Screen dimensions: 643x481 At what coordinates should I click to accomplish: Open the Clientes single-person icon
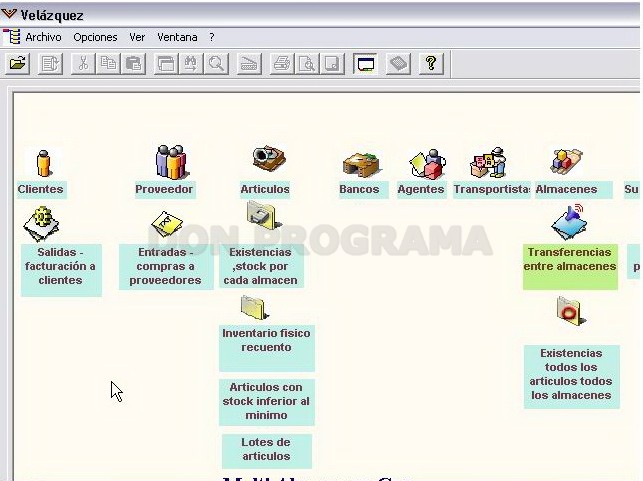[43, 163]
